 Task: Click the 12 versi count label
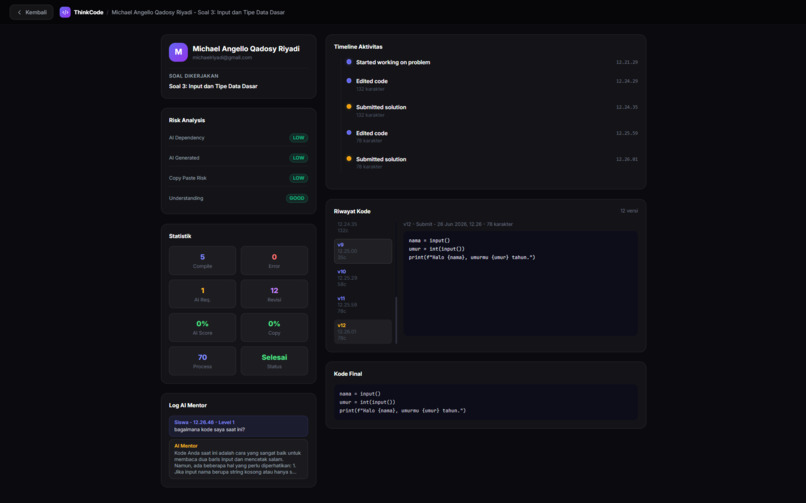click(x=629, y=211)
